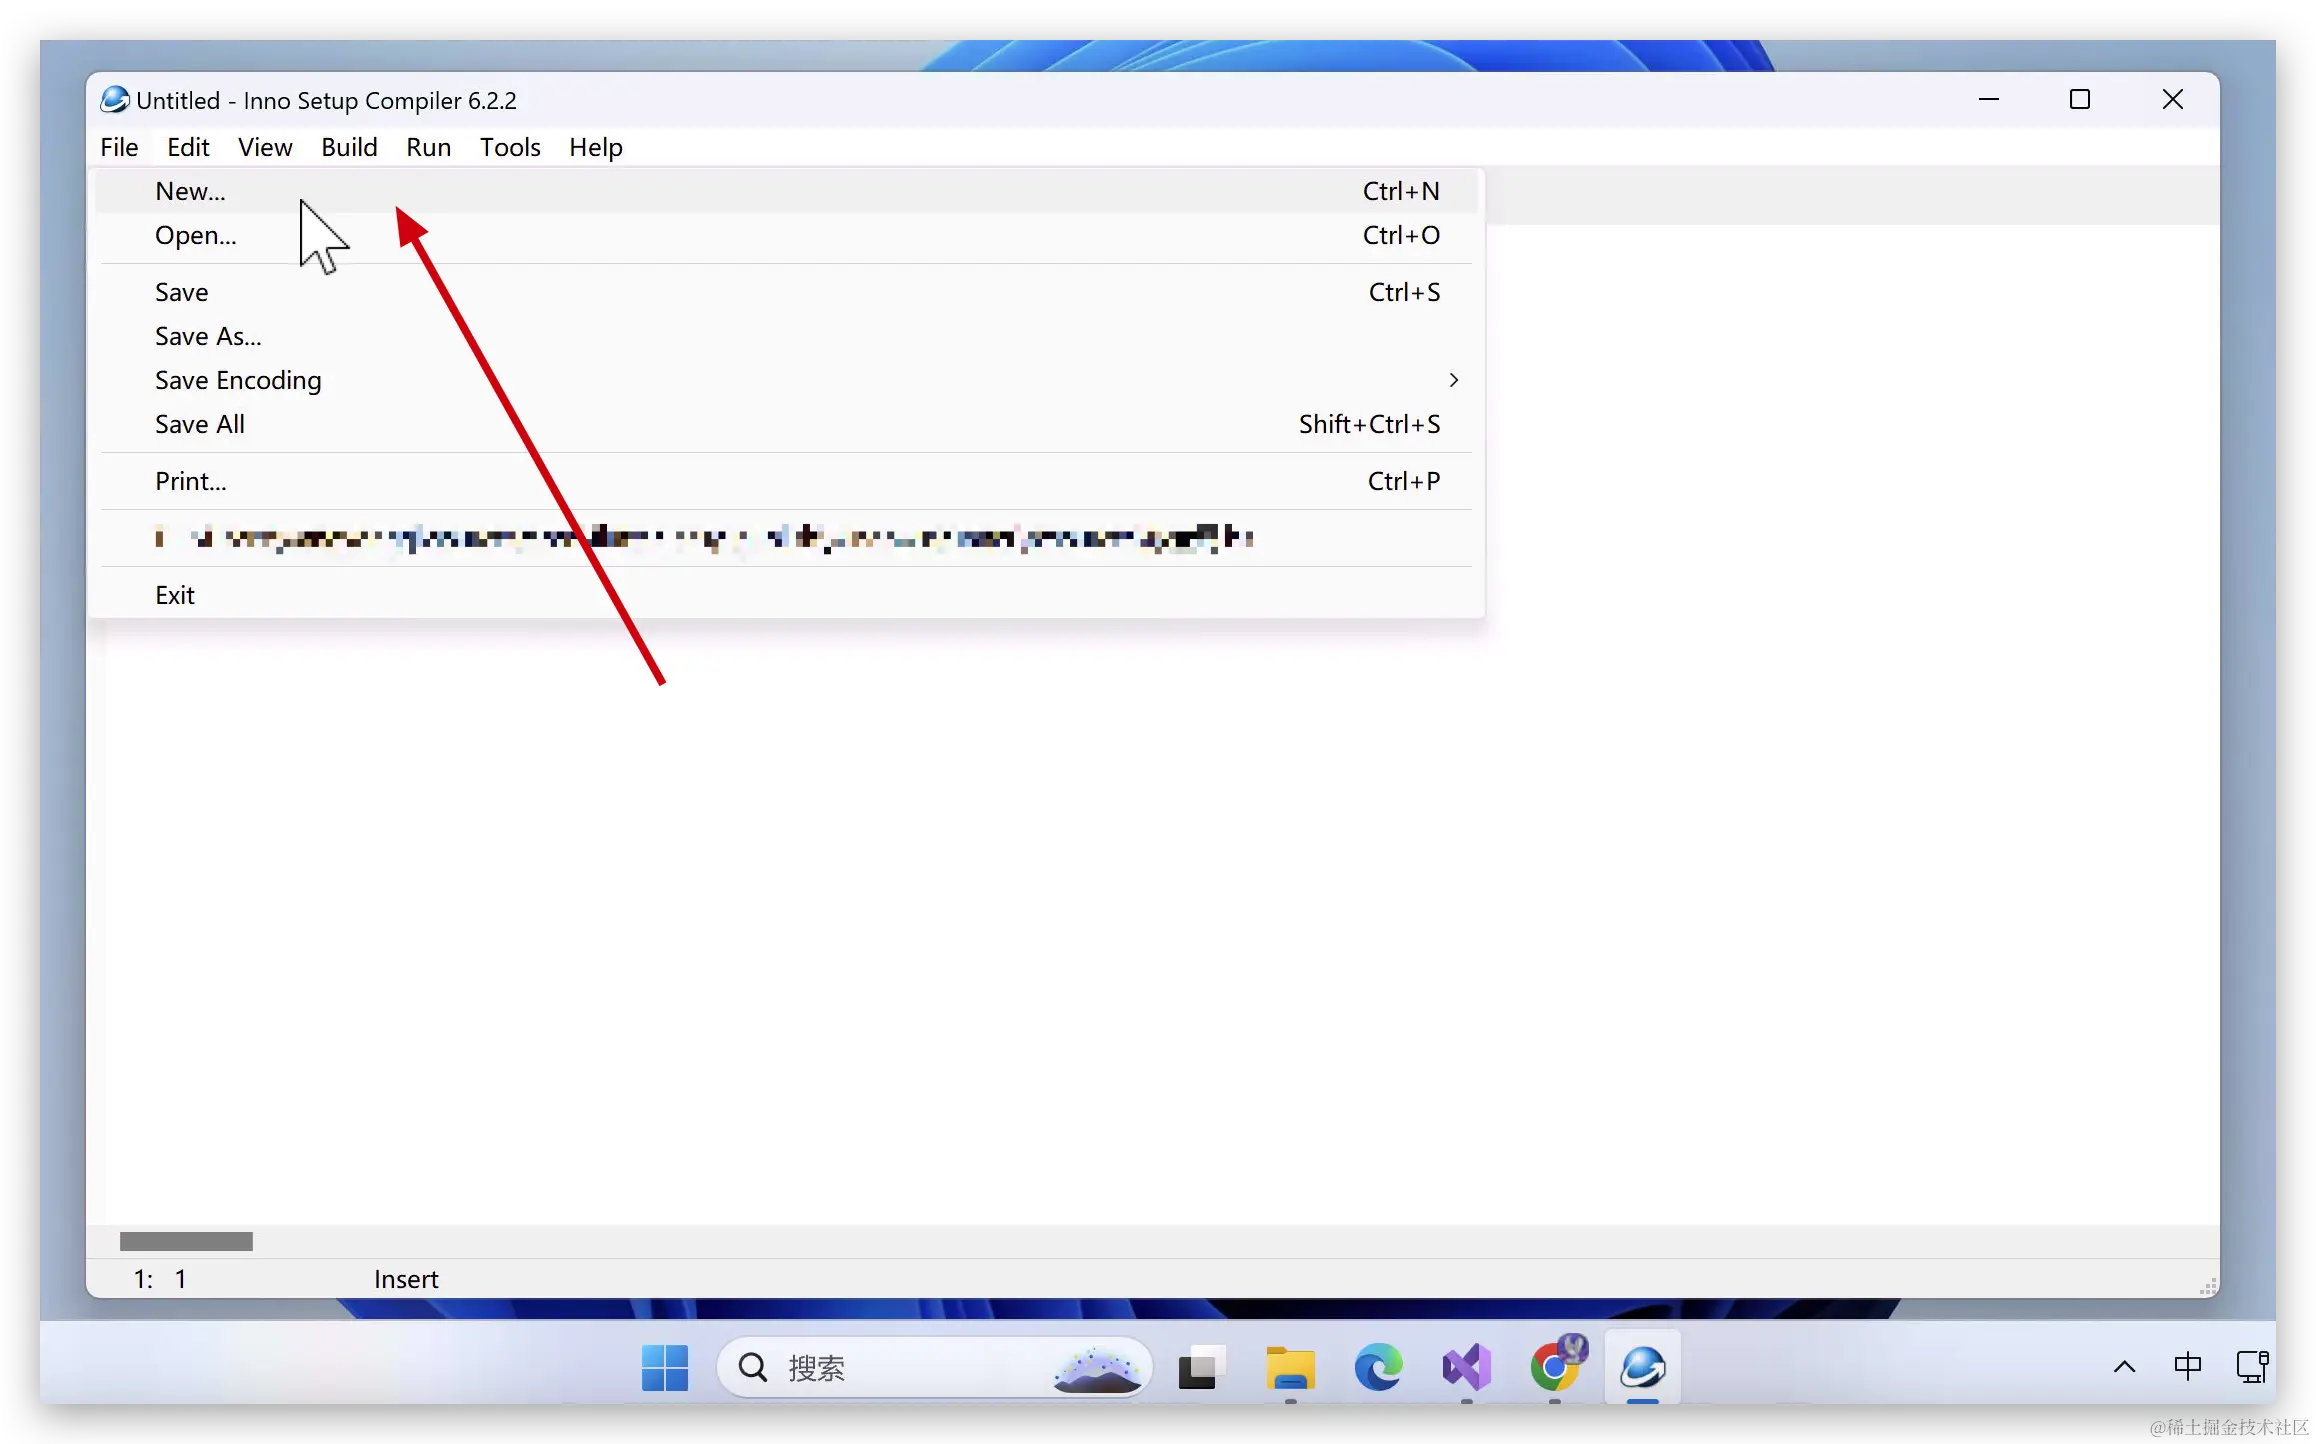
Task: Click the display tray icon
Action: (x=2252, y=1367)
